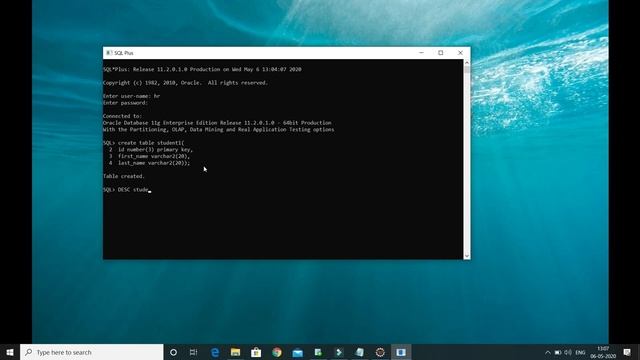Image resolution: width=640 pixels, height=360 pixels.
Task: Open the volume control in the system tray
Action: (568, 352)
